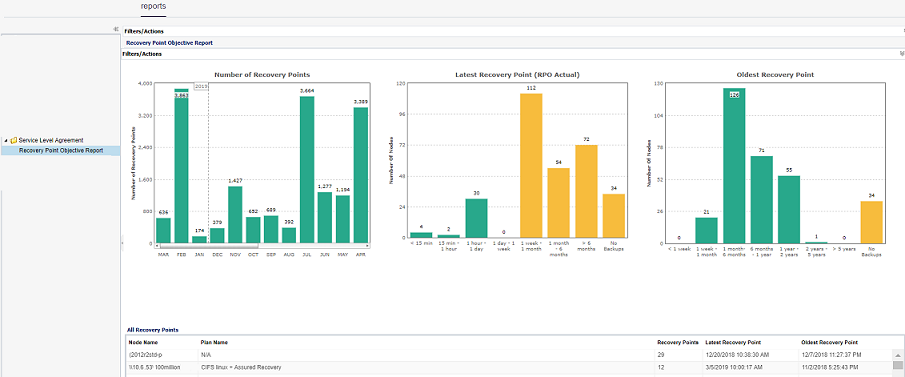The width and height of the screenshot is (905, 377).
Task: Click the Plan Name column header
Action: tap(214, 342)
